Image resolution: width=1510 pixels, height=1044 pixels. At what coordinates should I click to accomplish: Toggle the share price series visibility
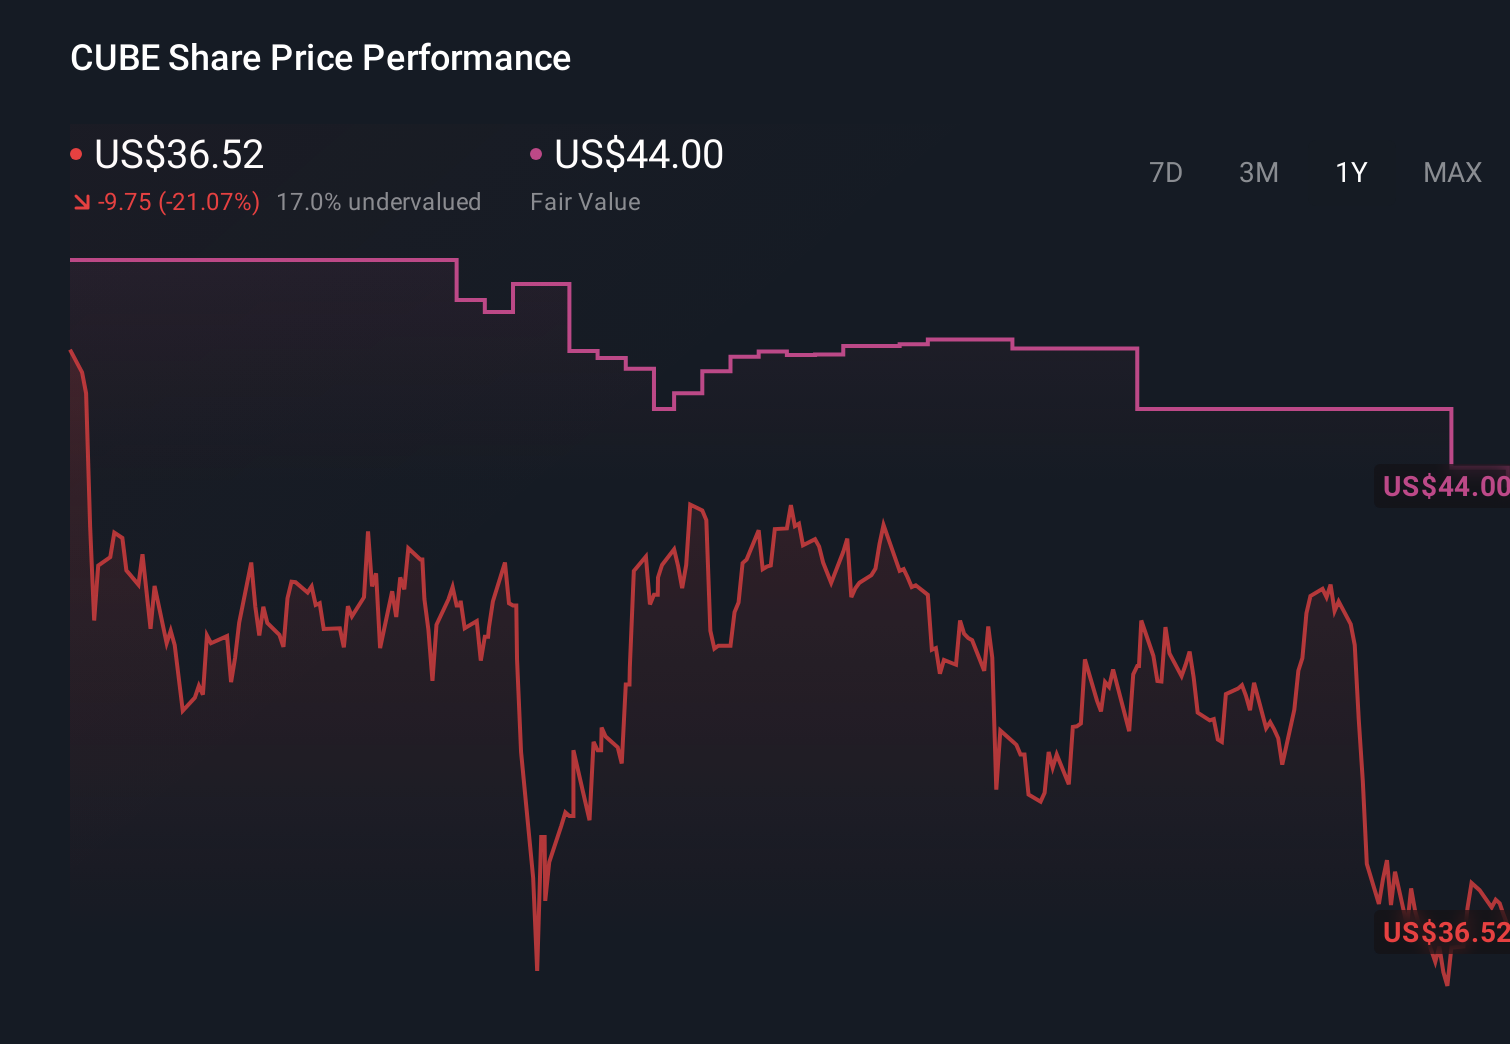(76, 152)
